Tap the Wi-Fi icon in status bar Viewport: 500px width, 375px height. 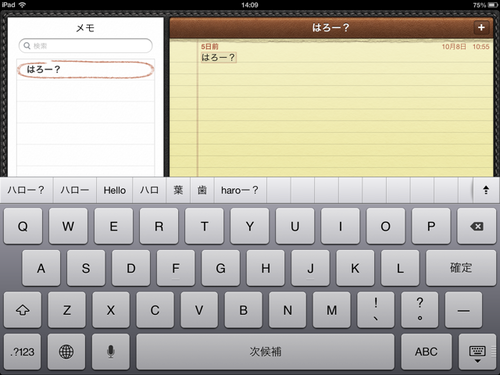point(22,5)
